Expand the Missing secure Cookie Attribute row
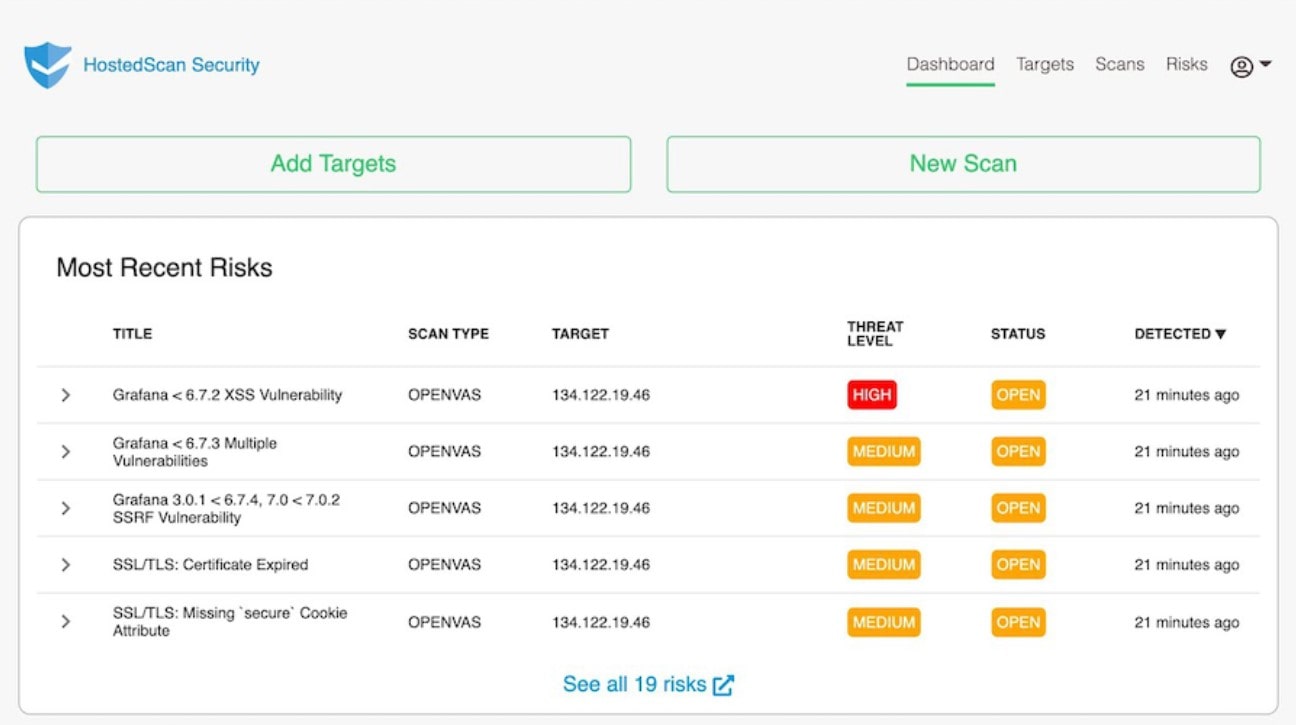The image size is (1296, 725). click(66, 621)
